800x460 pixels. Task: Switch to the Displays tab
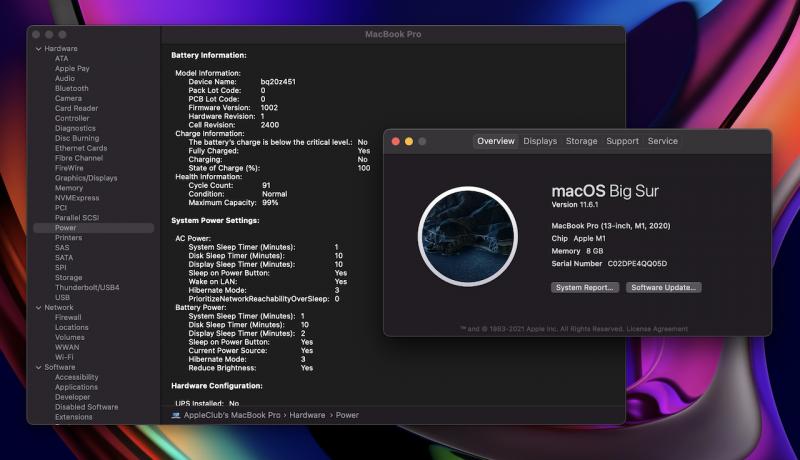click(x=540, y=141)
